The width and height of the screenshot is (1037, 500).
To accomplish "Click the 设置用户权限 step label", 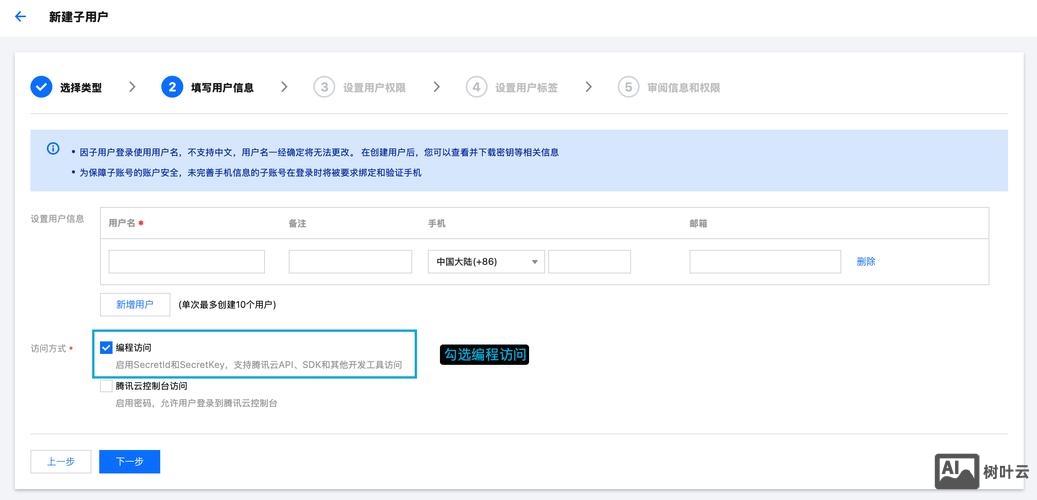I will [374, 87].
